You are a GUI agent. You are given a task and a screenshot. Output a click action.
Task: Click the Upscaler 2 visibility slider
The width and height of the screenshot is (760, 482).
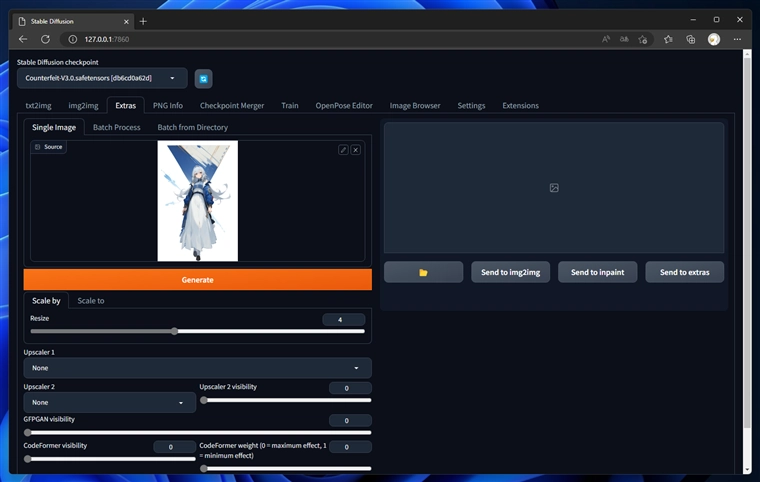click(x=285, y=400)
